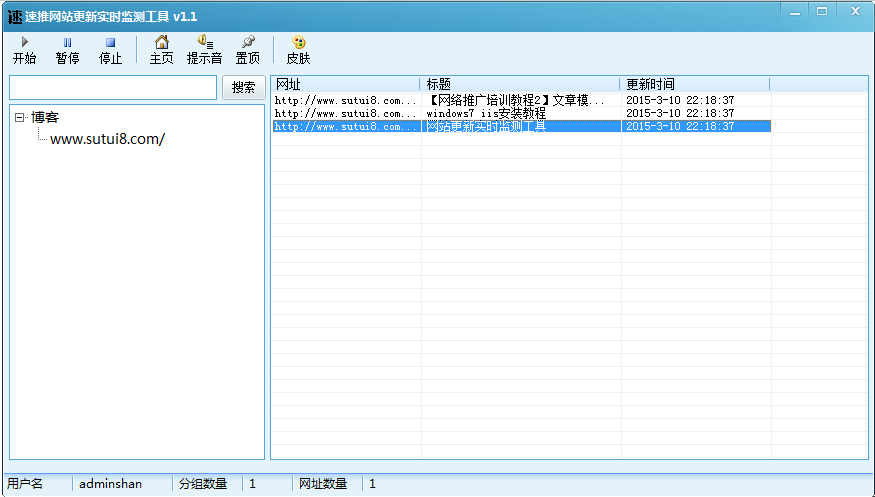Select the 博客 group node

coord(45,117)
